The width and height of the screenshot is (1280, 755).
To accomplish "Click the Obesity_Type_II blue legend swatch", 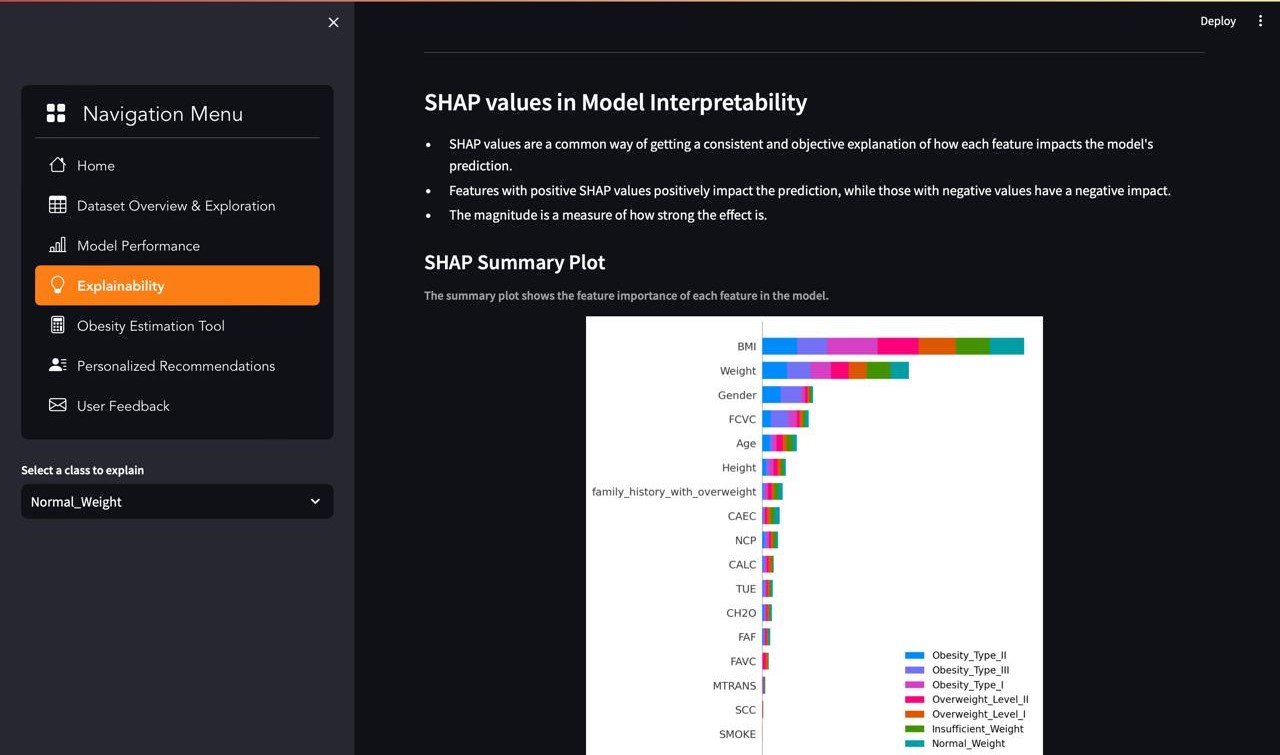I will 914,656.
